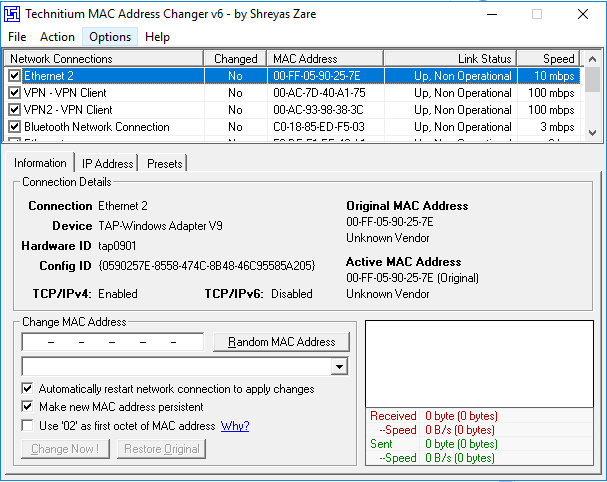Disable automatically restart network connection option
607x482 pixels.
[x=27, y=388]
